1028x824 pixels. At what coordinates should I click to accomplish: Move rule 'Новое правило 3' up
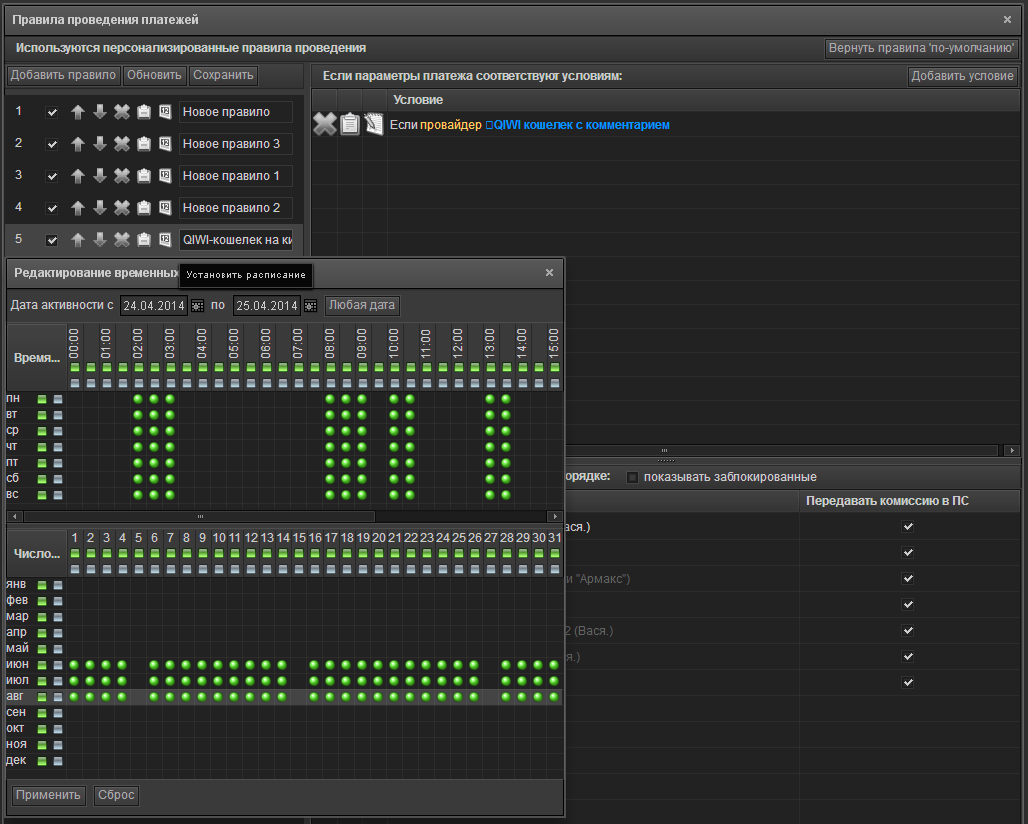pos(78,144)
